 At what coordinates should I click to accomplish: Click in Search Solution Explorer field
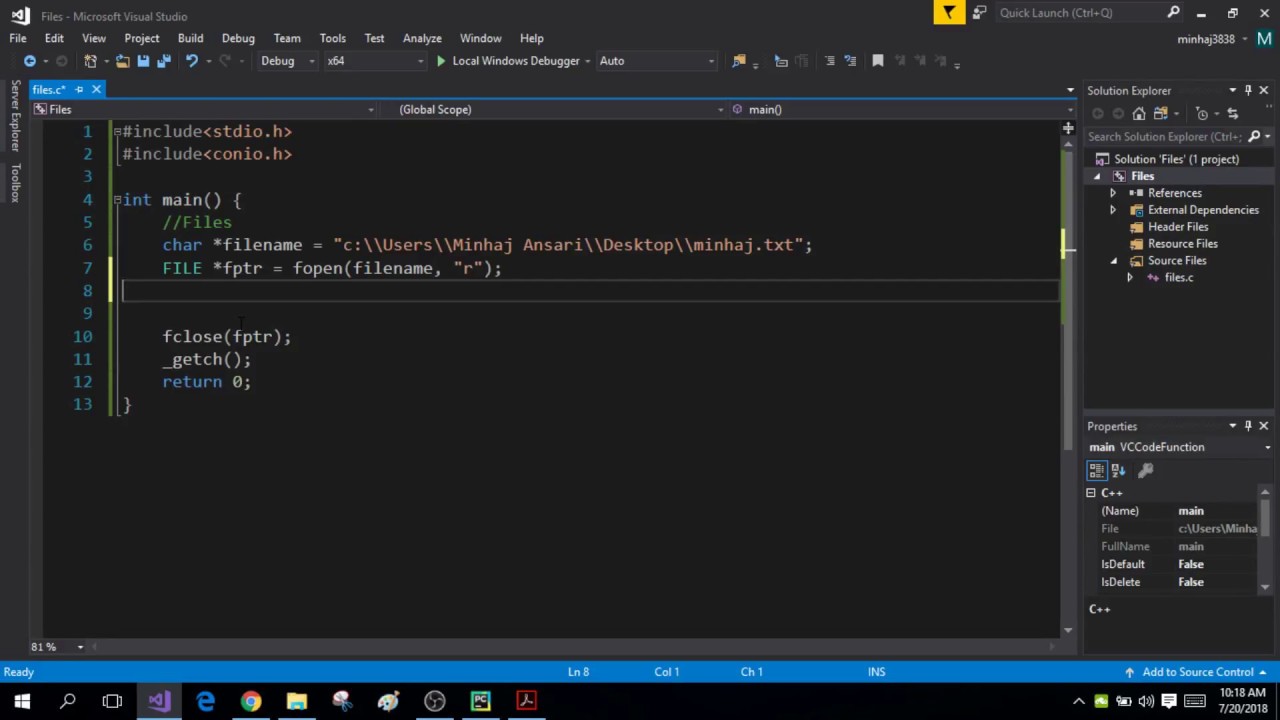coord(1164,137)
